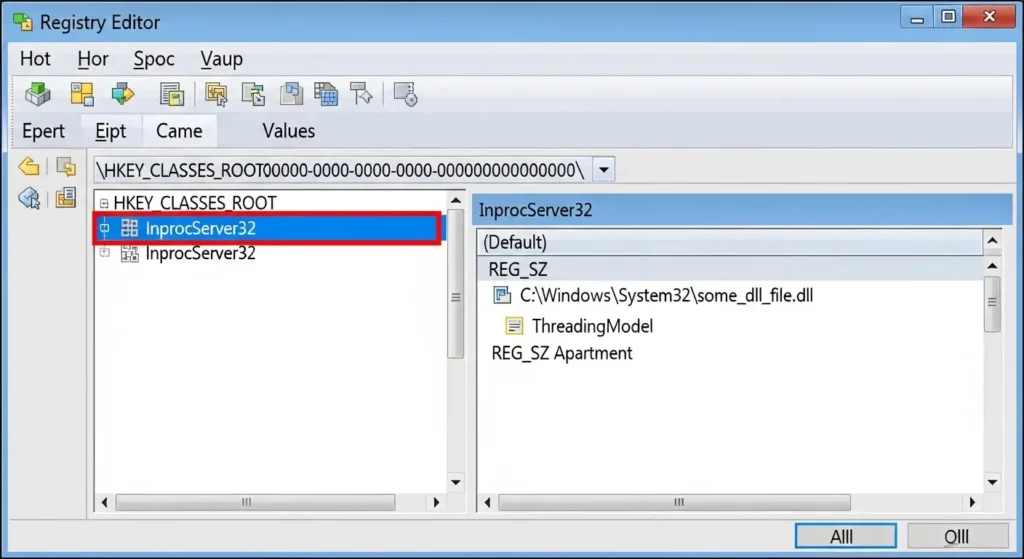Image resolution: width=1024 pixels, height=559 pixels.
Task: Expand the unselected lower InprocServer32 node
Action: pos(104,253)
